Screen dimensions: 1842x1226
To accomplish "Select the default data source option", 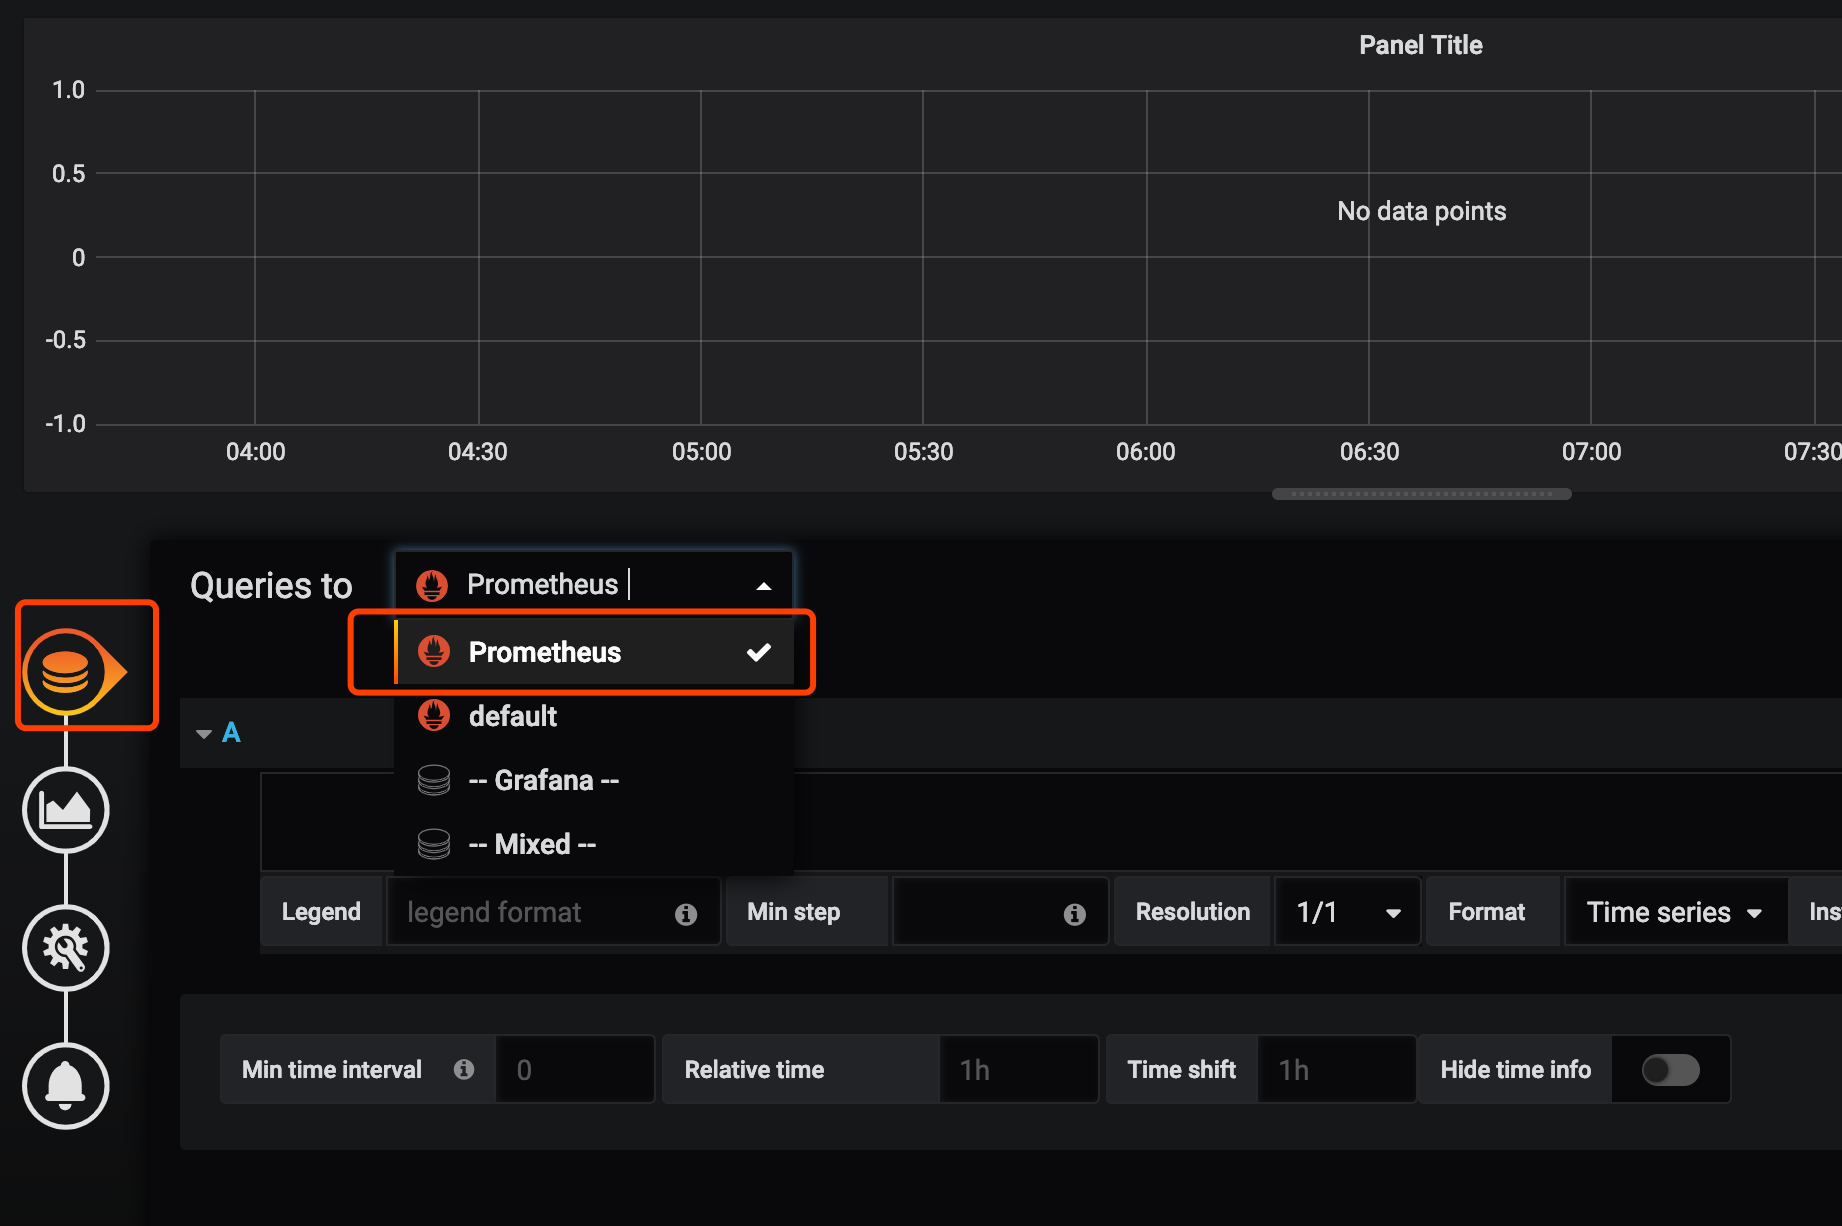I will pos(513,716).
